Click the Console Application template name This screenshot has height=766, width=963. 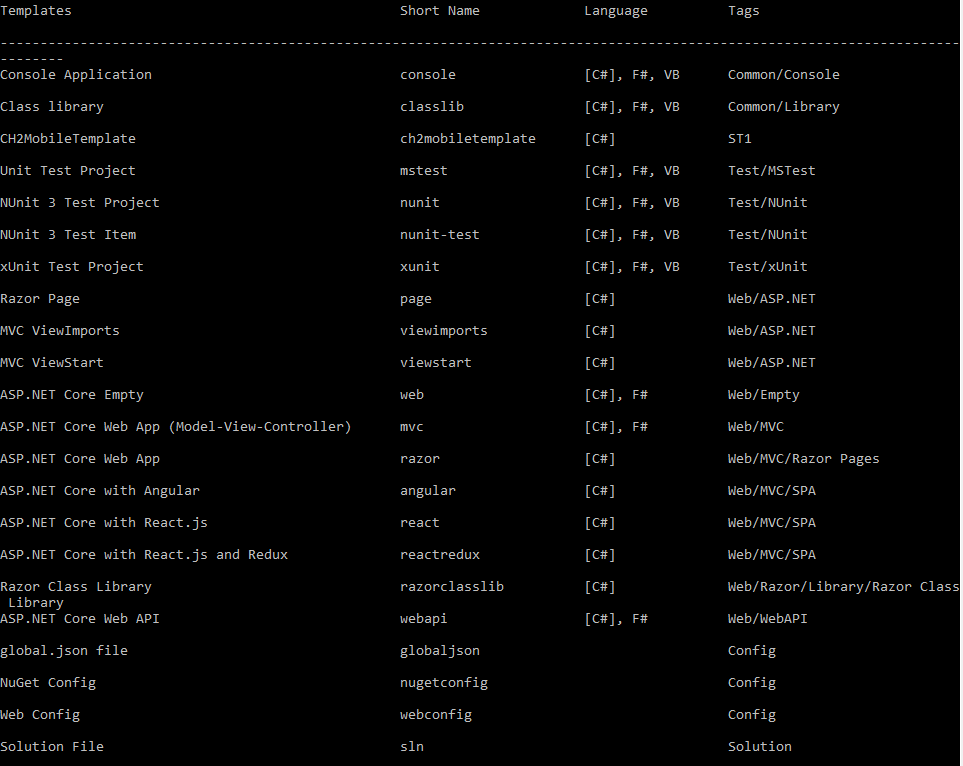tap(76, 75)
